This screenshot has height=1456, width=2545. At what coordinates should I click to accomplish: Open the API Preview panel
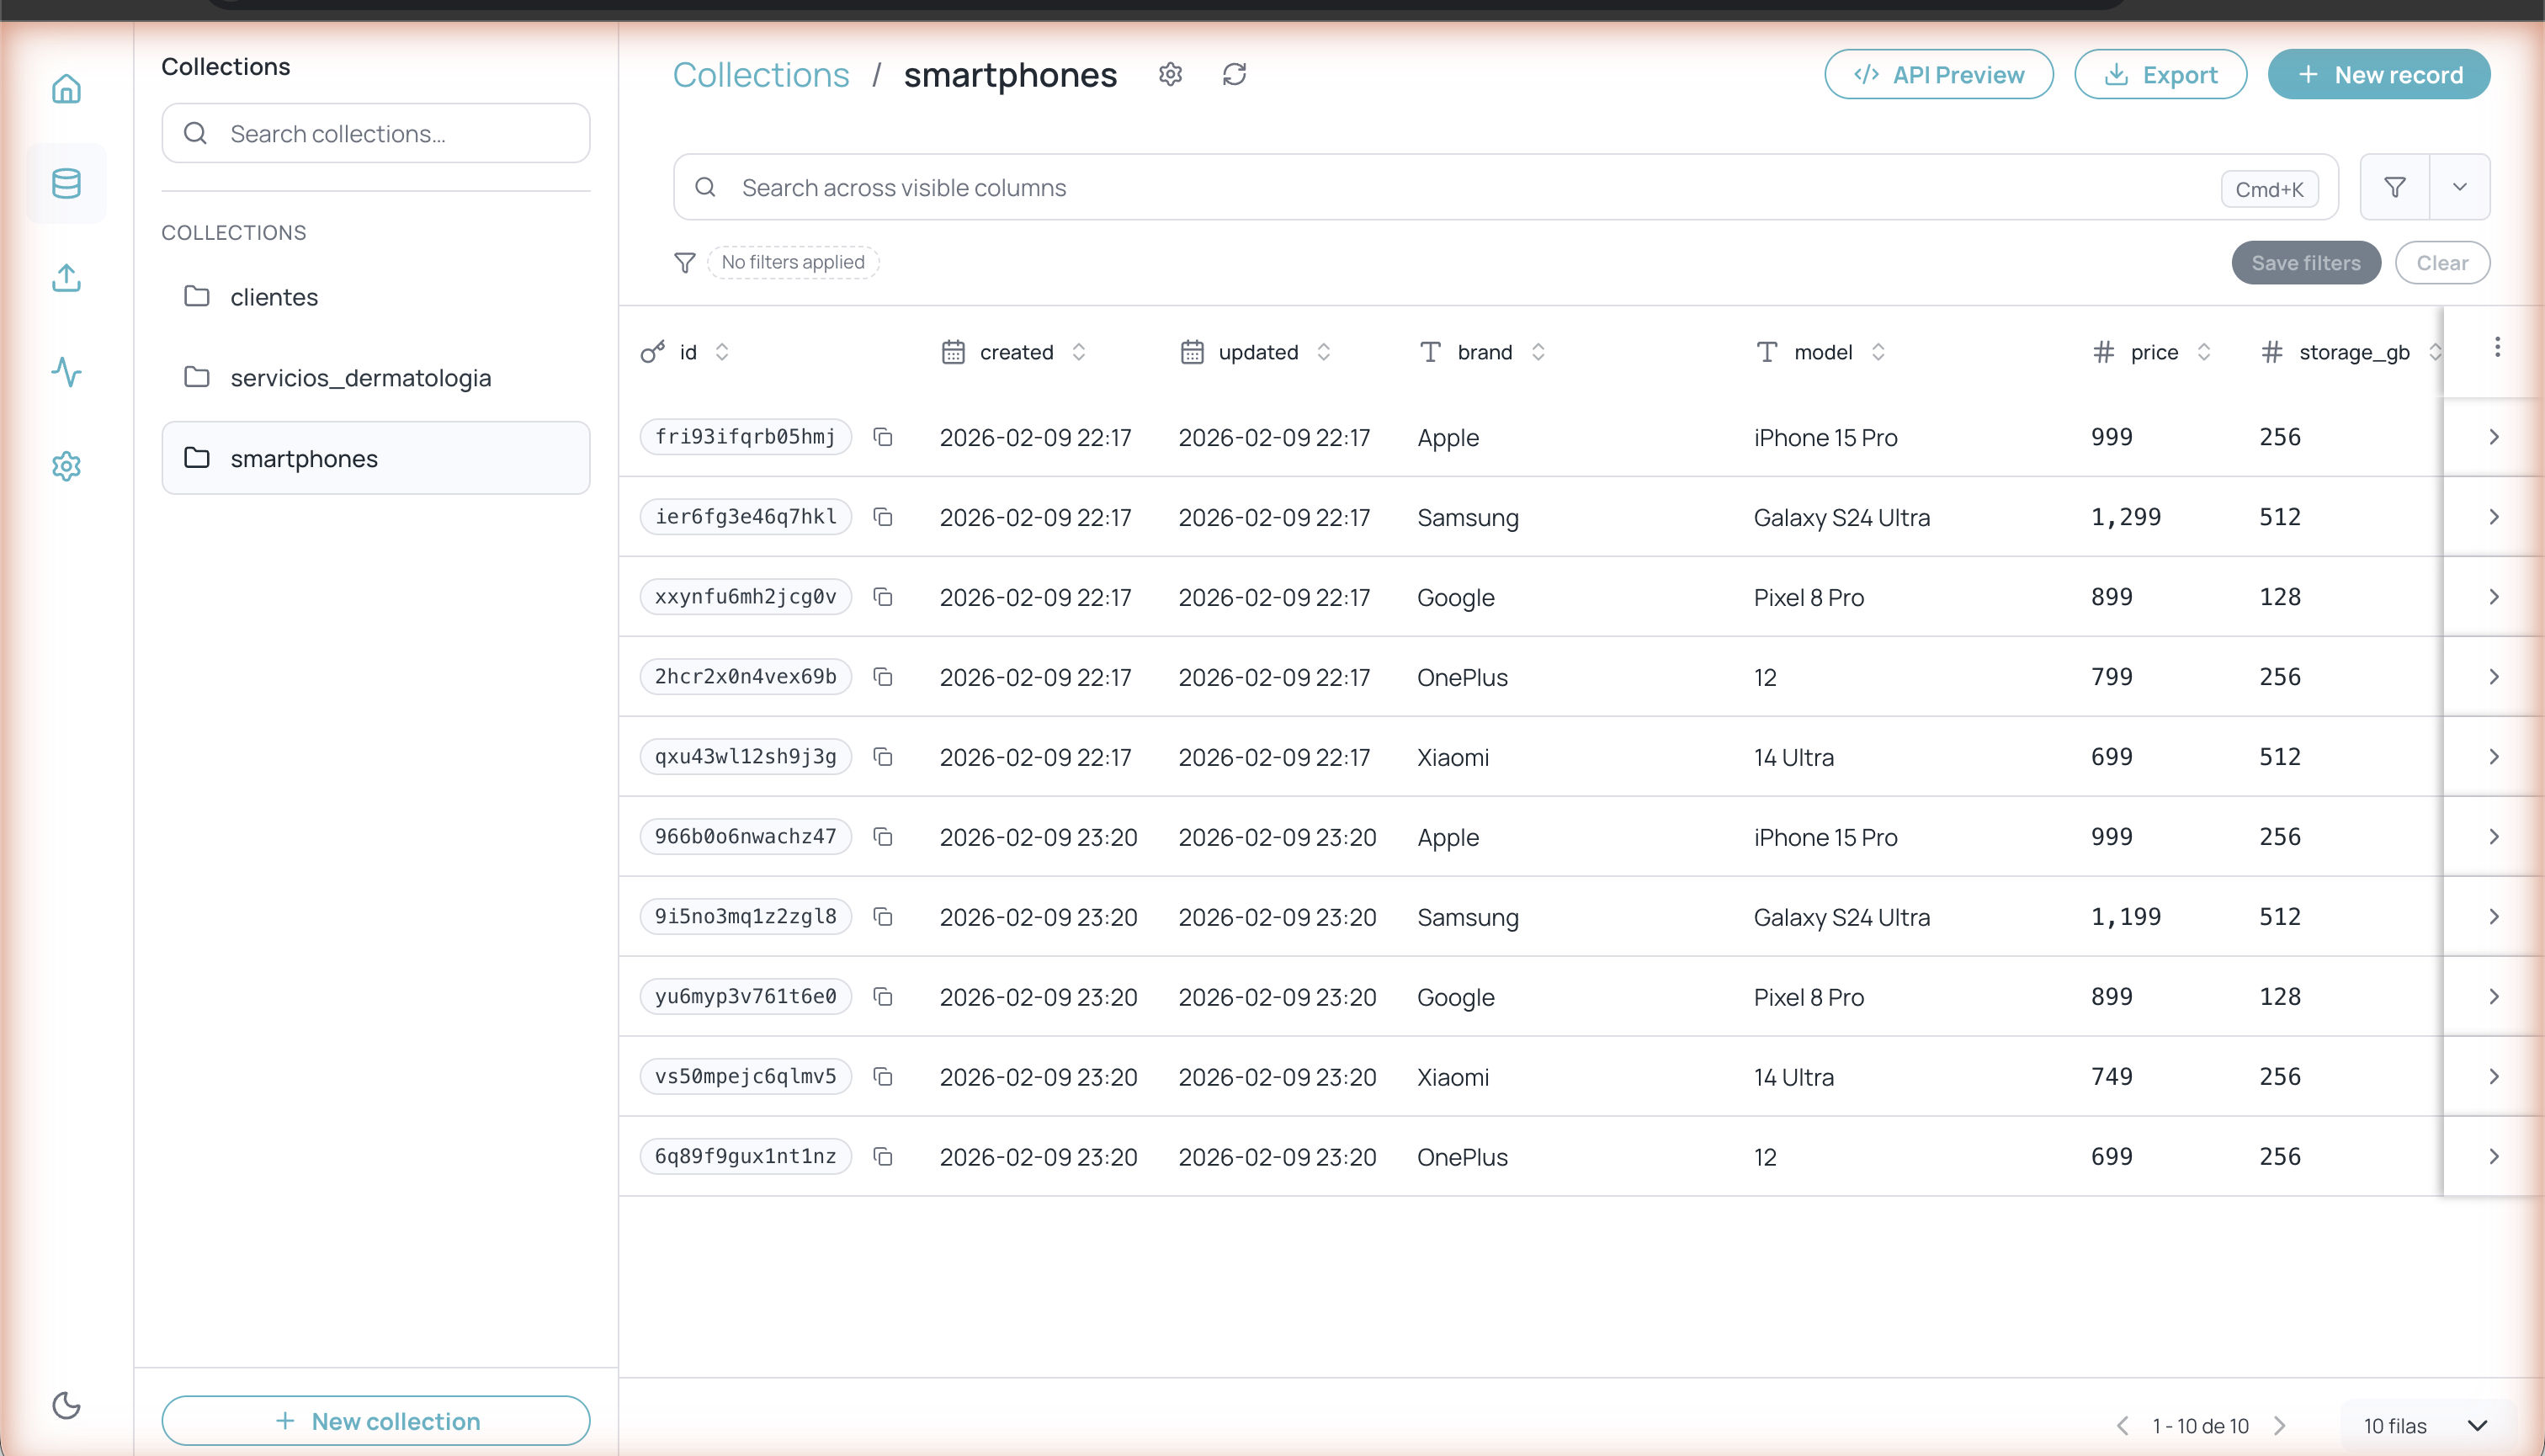[x=1938, y=74]
